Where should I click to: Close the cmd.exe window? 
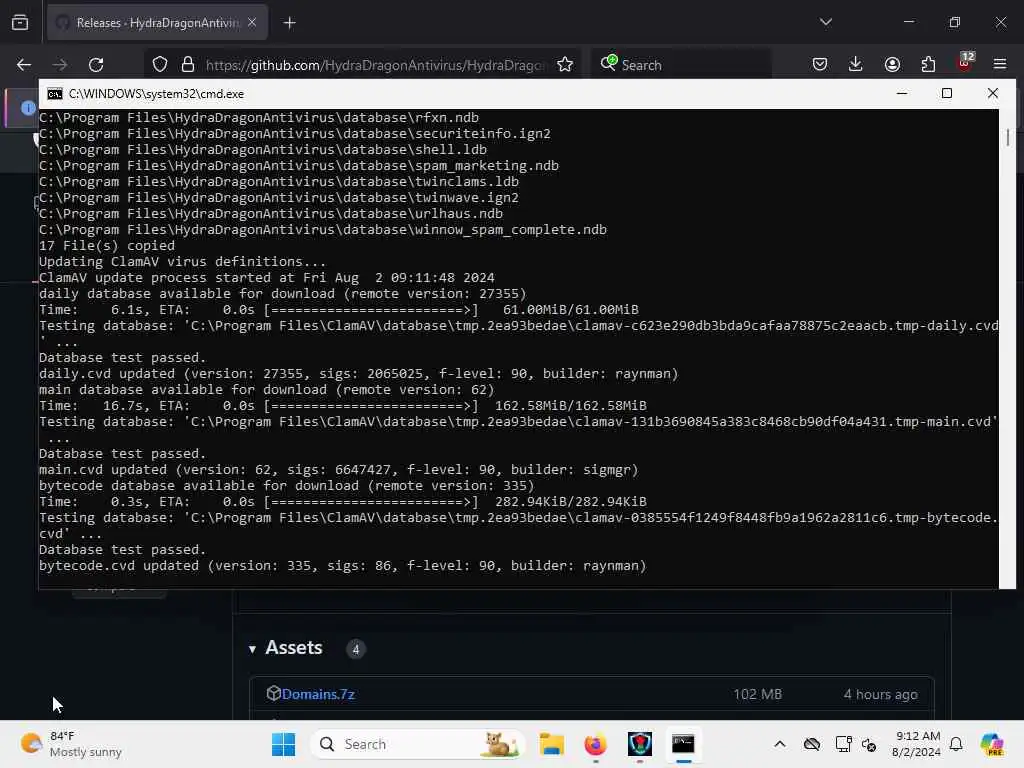coord(993,93)
